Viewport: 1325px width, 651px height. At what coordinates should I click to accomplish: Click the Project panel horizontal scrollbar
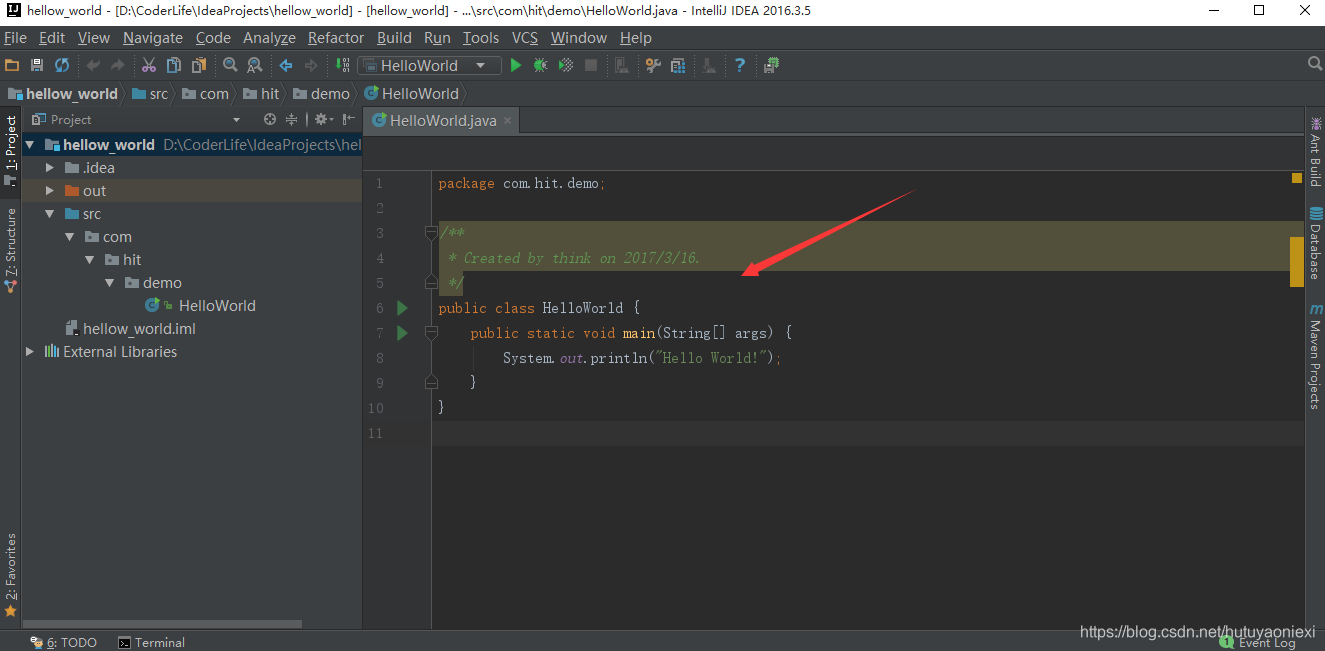pyautogui.click(x=162, y=624)
